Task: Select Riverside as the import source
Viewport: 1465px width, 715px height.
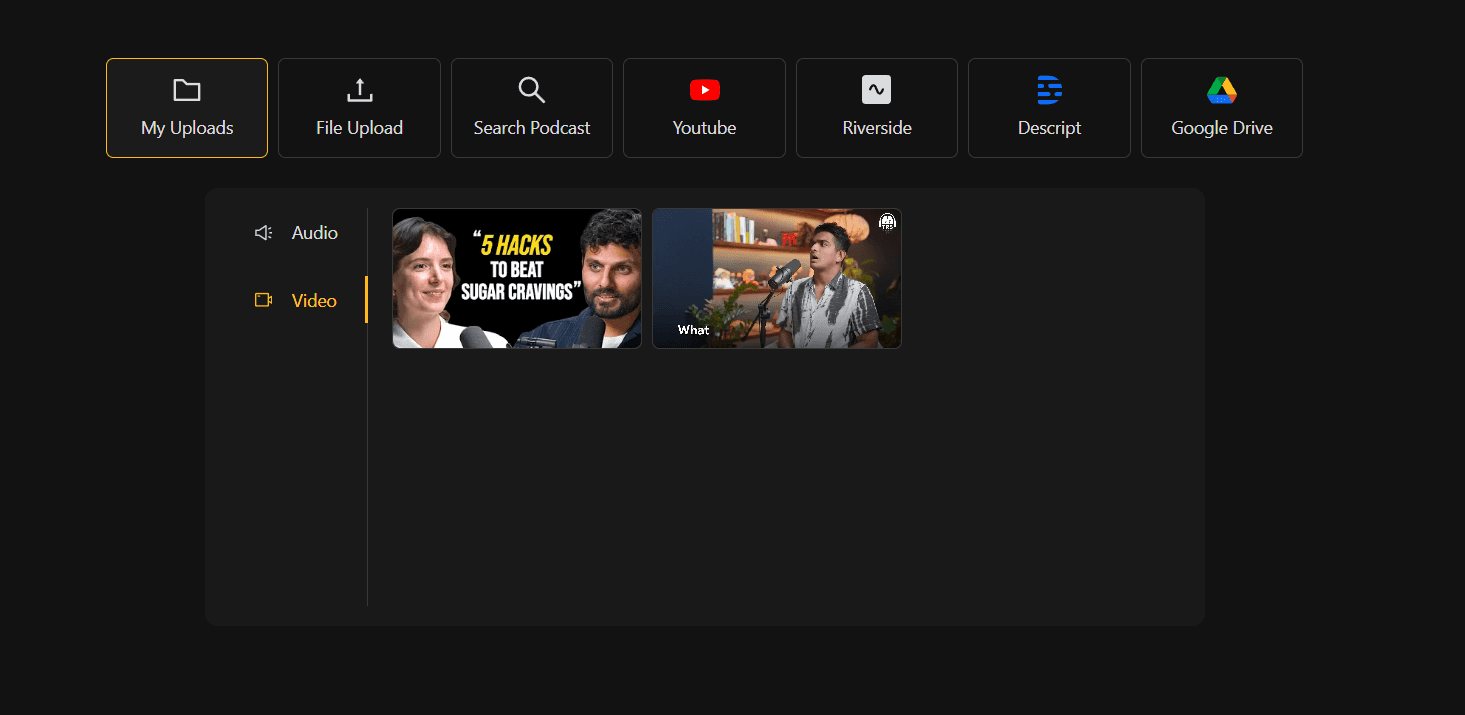Action: [x=876, y=108]
